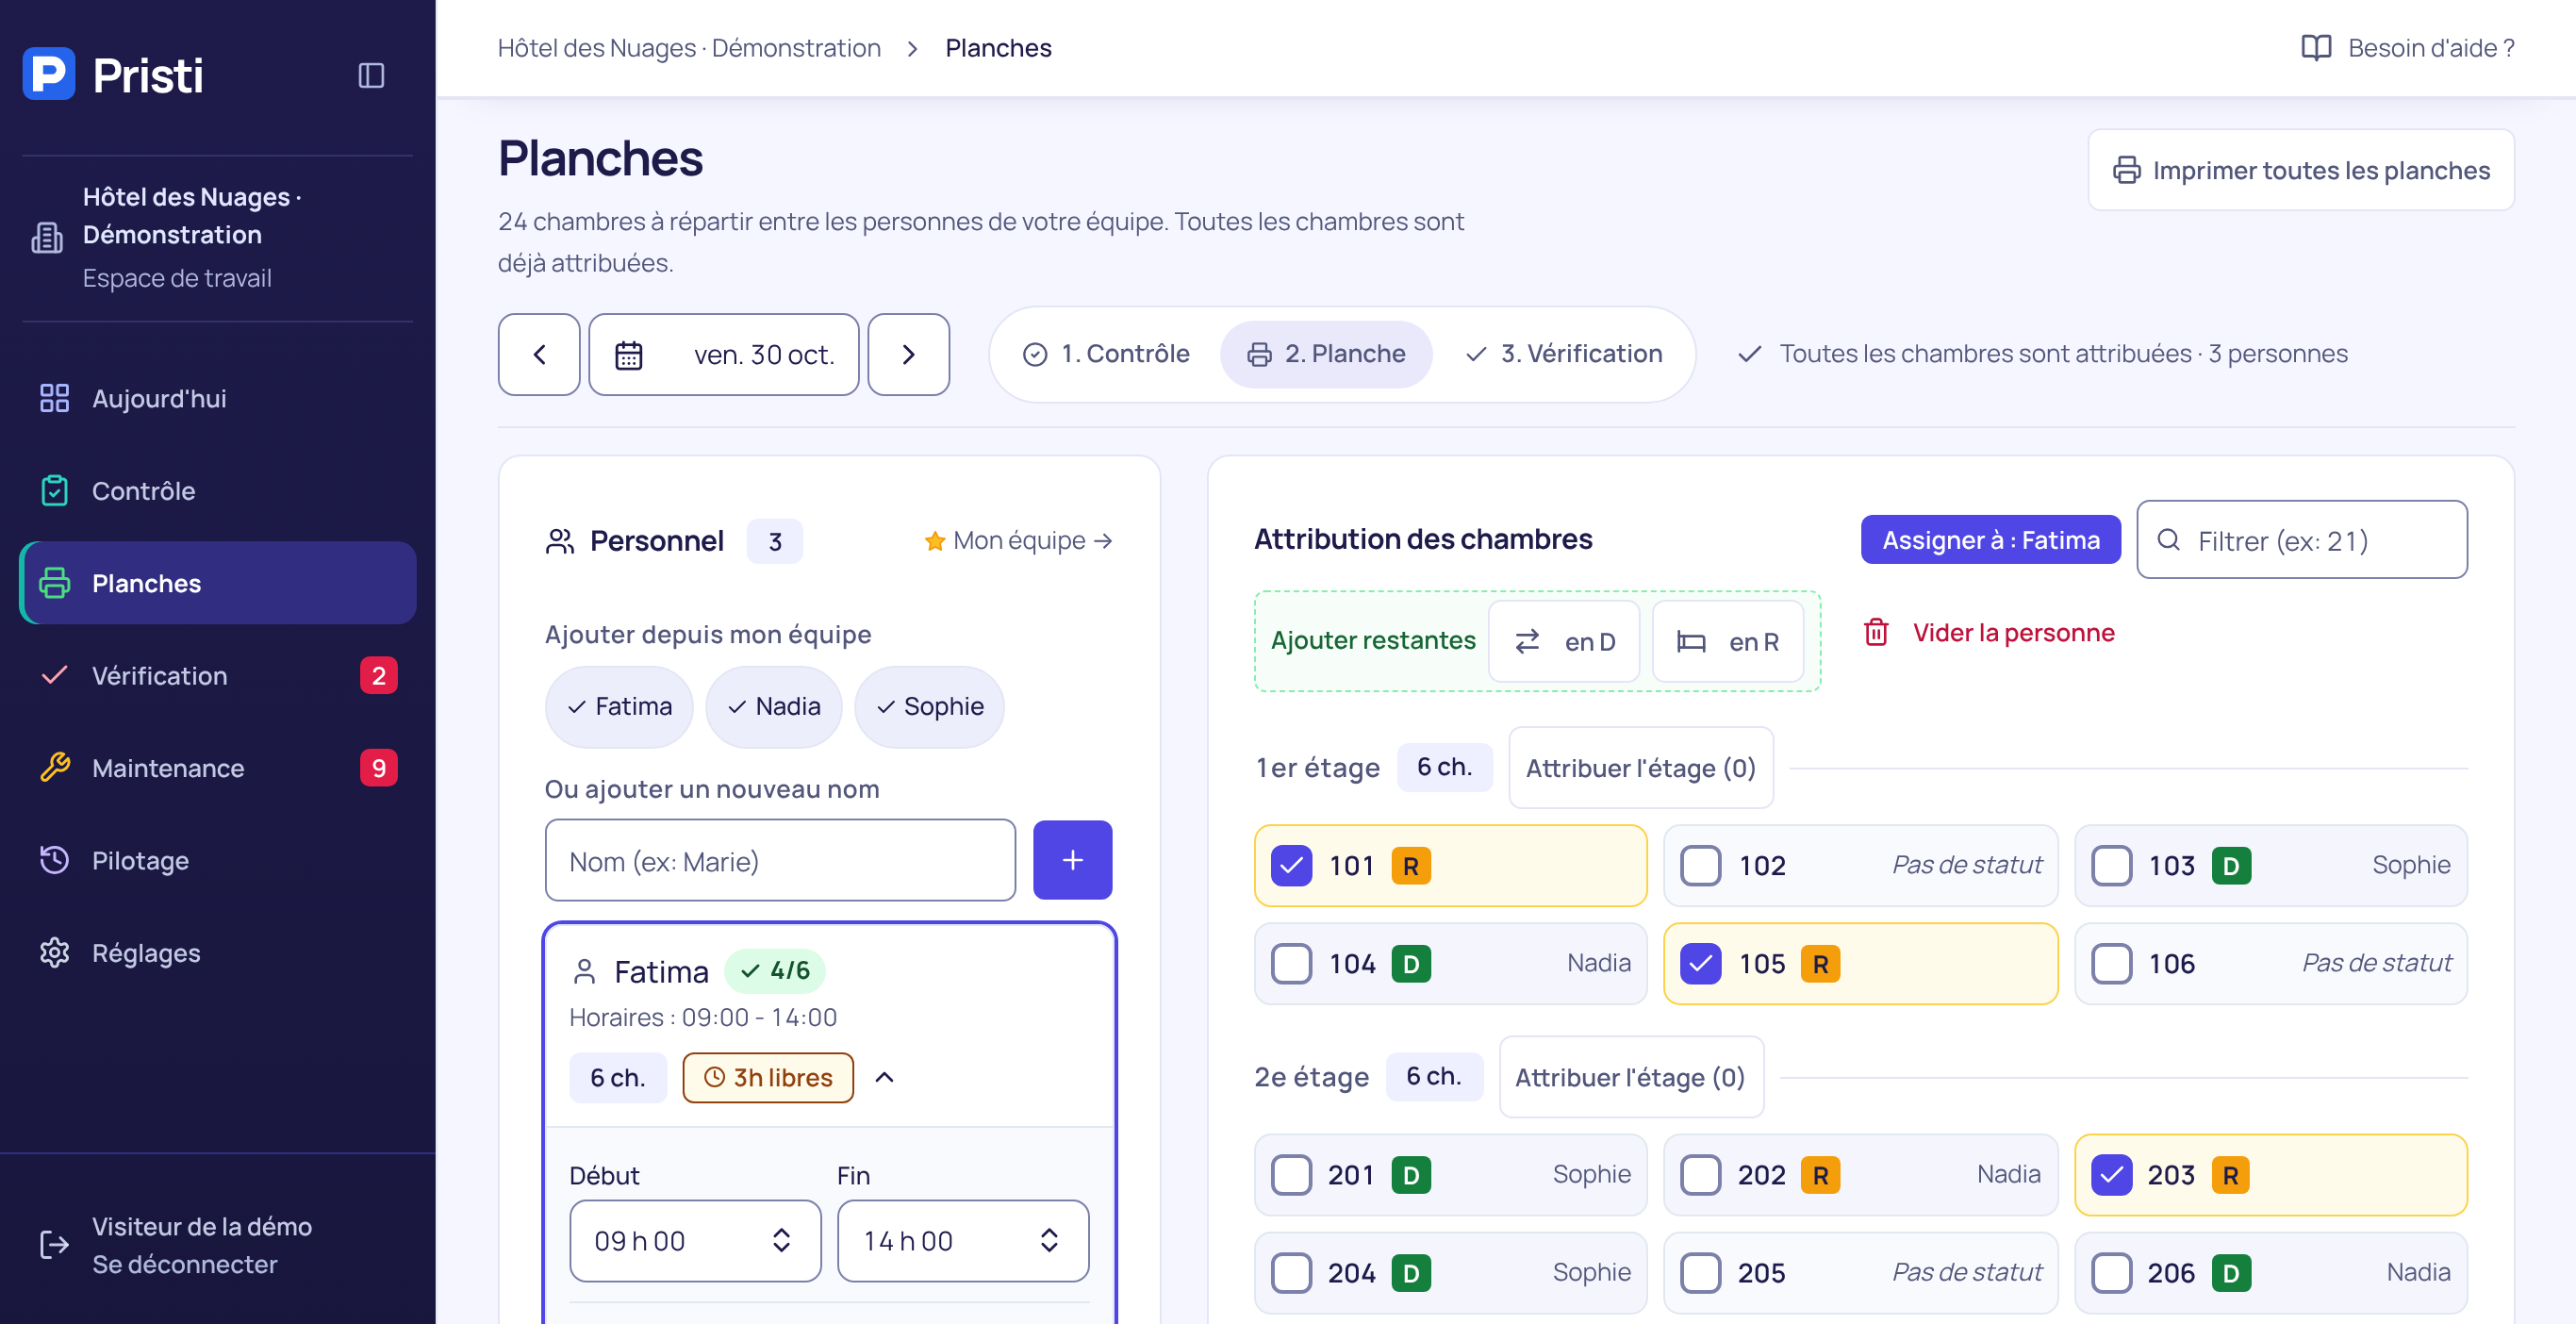Click the Pilotage history icon
2576x1324 pixels.
click(54, 860)
